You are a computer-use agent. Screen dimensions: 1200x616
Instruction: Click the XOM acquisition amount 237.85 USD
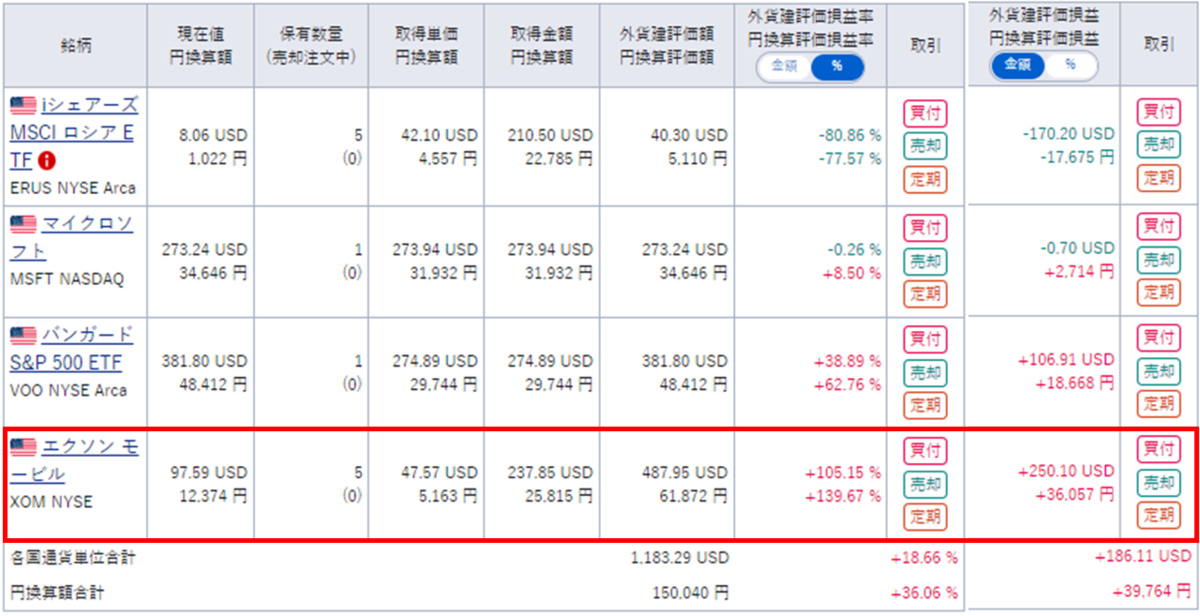point(550,472)
